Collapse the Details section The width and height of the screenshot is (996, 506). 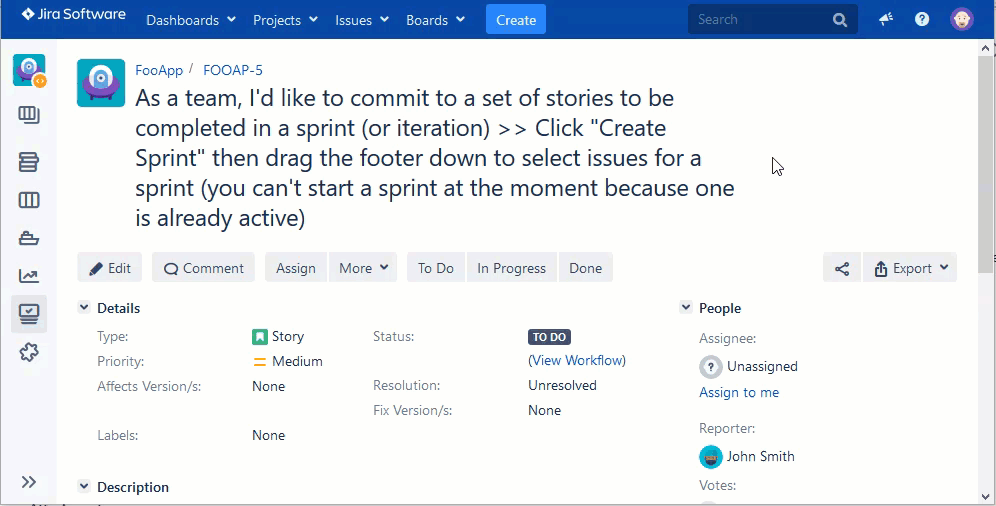point(84,308)
